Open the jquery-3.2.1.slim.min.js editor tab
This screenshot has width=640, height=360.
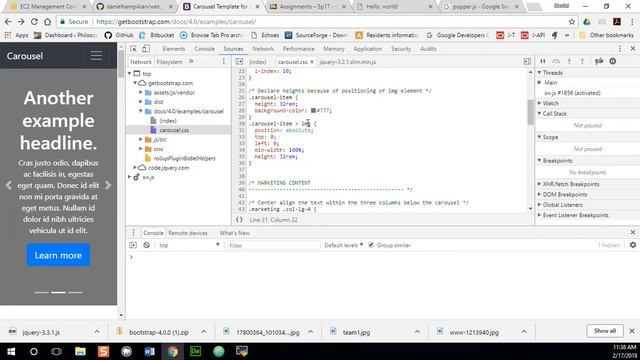tap(347, 62)
